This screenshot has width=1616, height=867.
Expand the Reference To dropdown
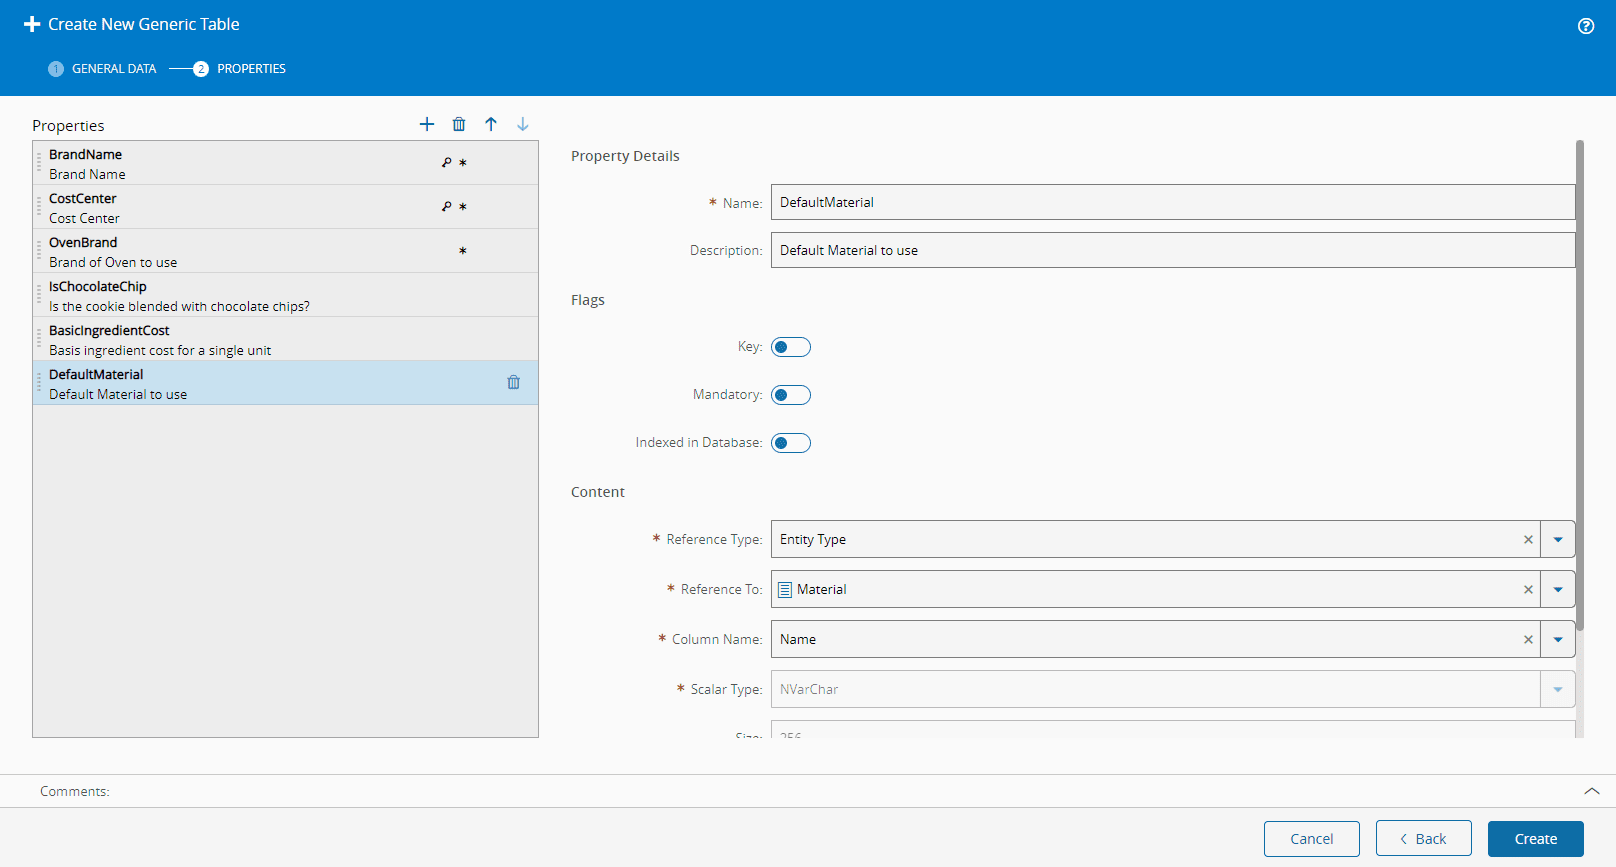(x=1558, y=590)
